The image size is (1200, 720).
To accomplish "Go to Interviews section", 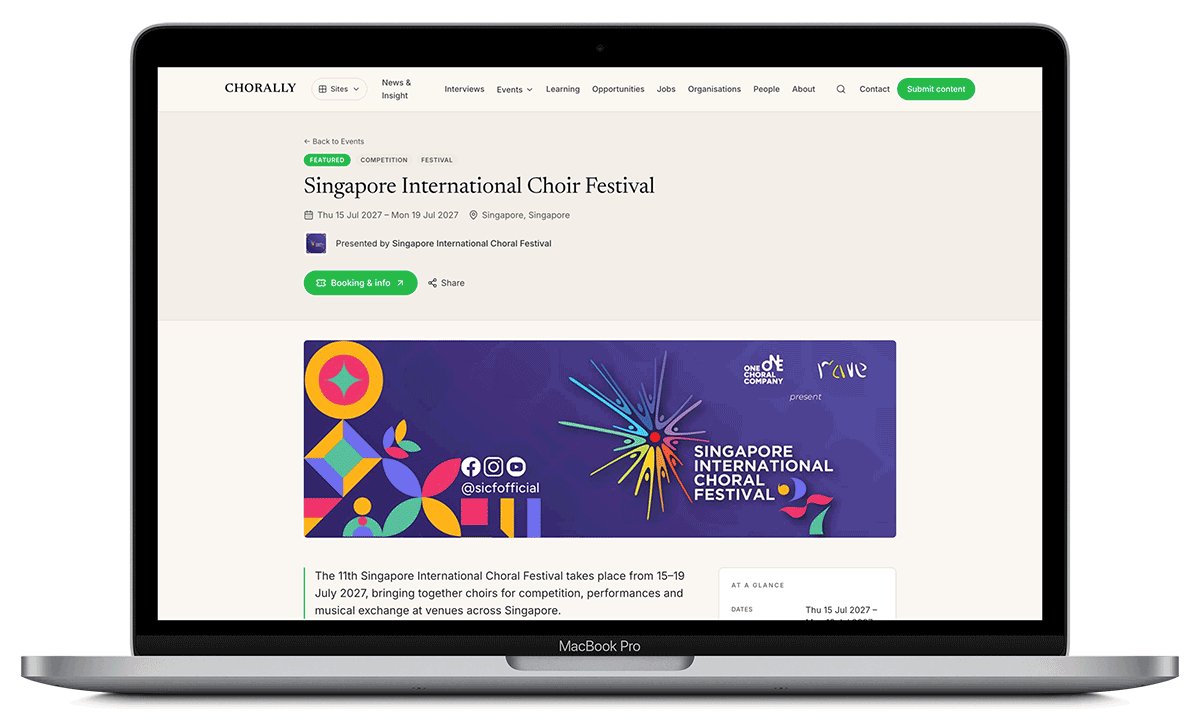I will point(464,89).
